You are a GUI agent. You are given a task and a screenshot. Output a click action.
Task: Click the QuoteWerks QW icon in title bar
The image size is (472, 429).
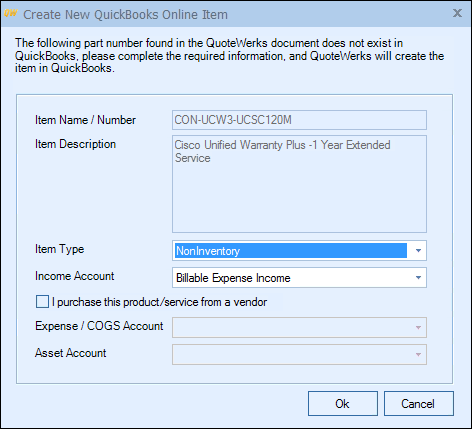(x=11, y=14)
